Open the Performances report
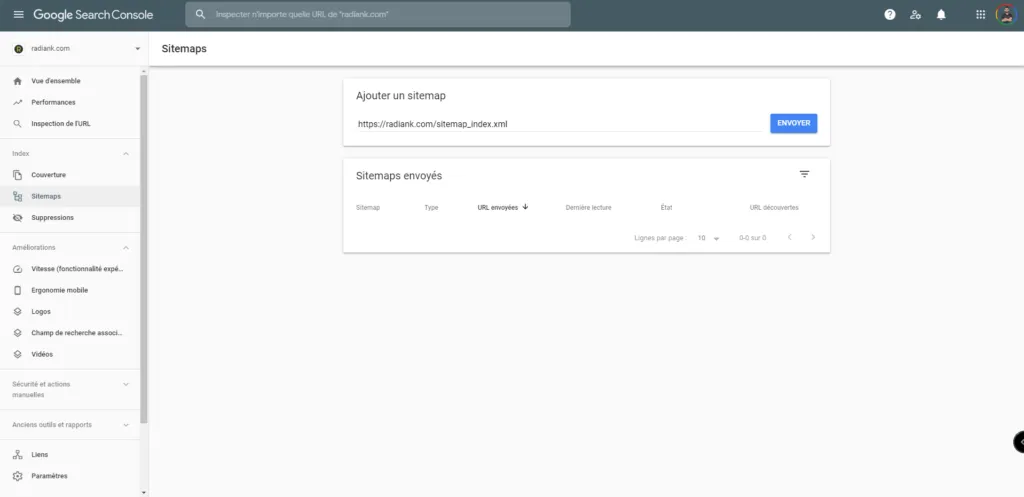This screenshot has width=1024, height=497. pyautogui.click(x=54, y=103)
